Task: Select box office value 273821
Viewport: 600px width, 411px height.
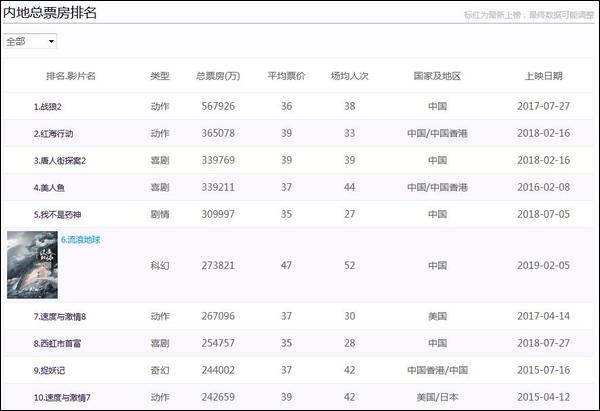Action: [218, 266]
